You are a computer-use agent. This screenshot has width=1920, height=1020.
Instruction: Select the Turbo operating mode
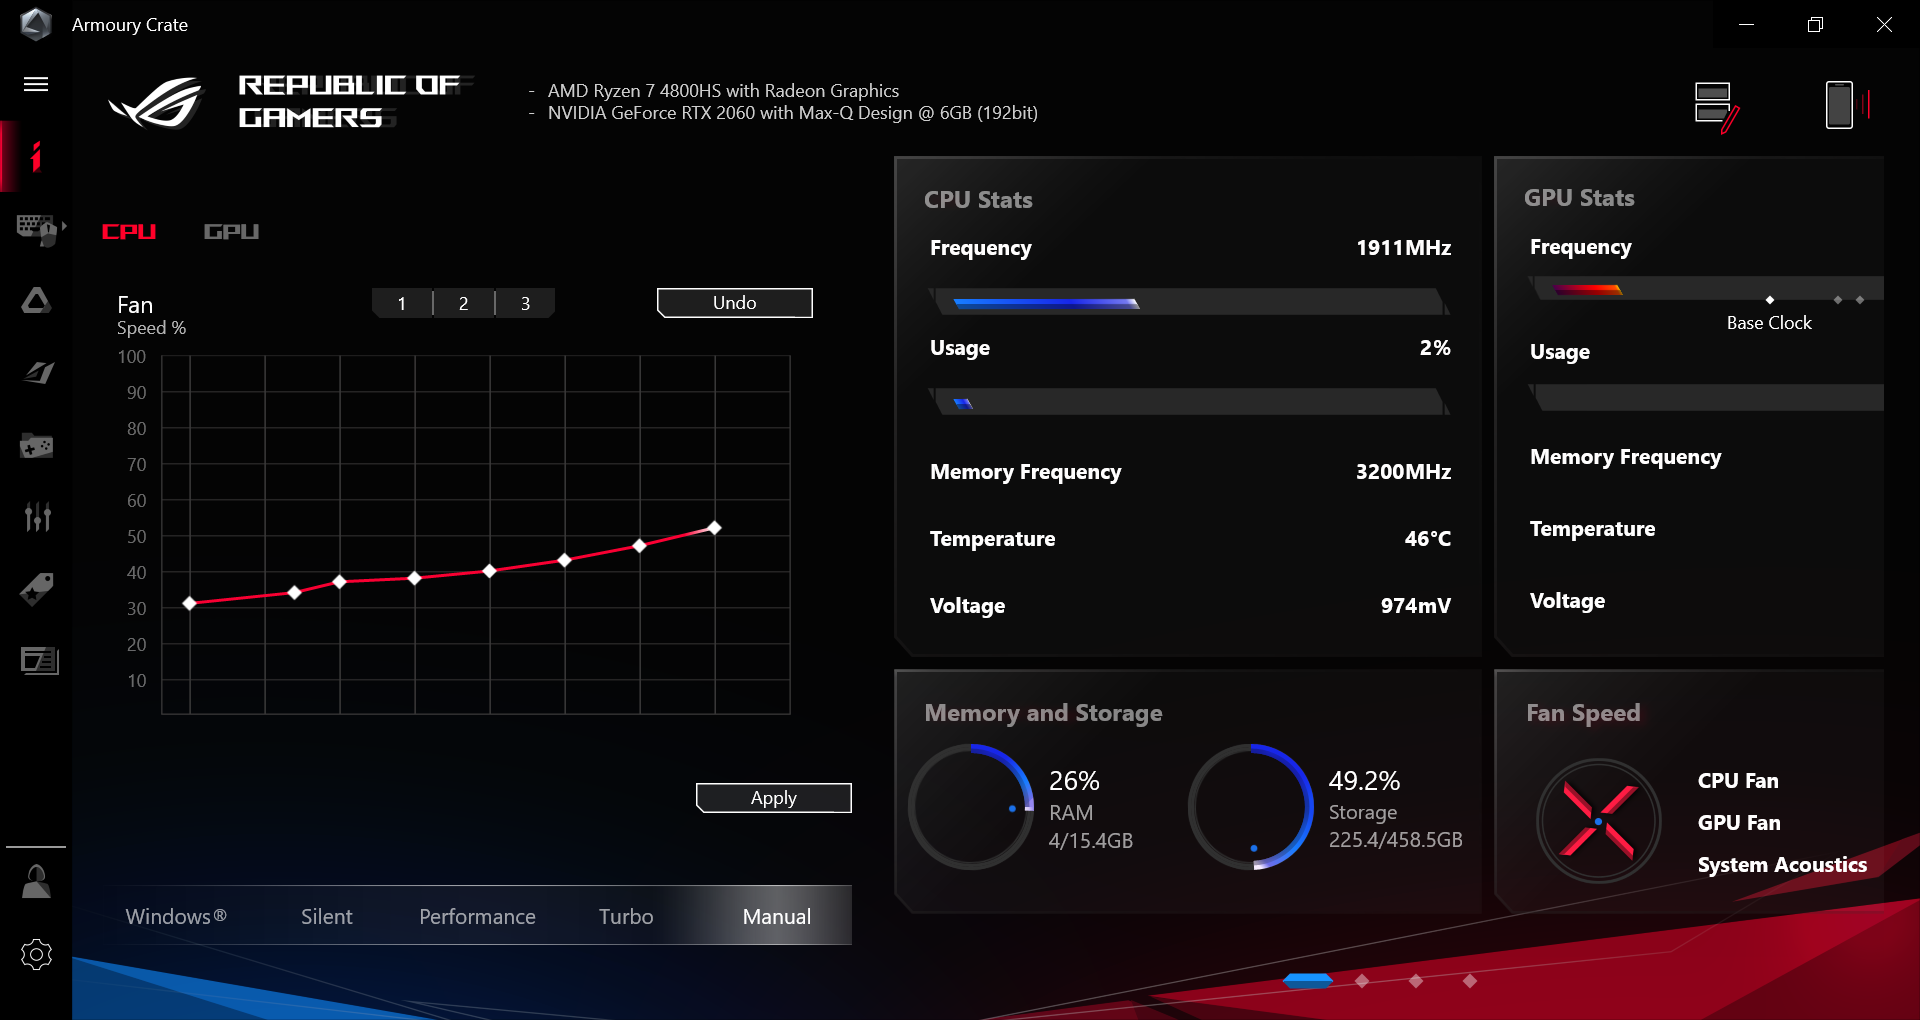click(626, 916)
